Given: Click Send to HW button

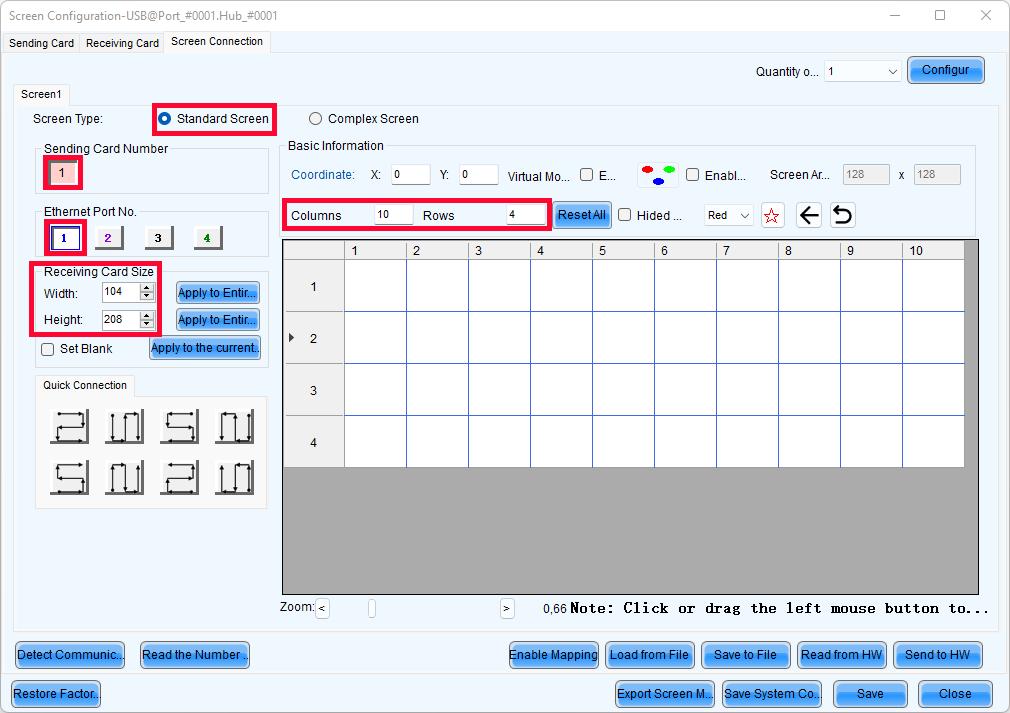Looking at the screenshot, I should pos(937,655).
